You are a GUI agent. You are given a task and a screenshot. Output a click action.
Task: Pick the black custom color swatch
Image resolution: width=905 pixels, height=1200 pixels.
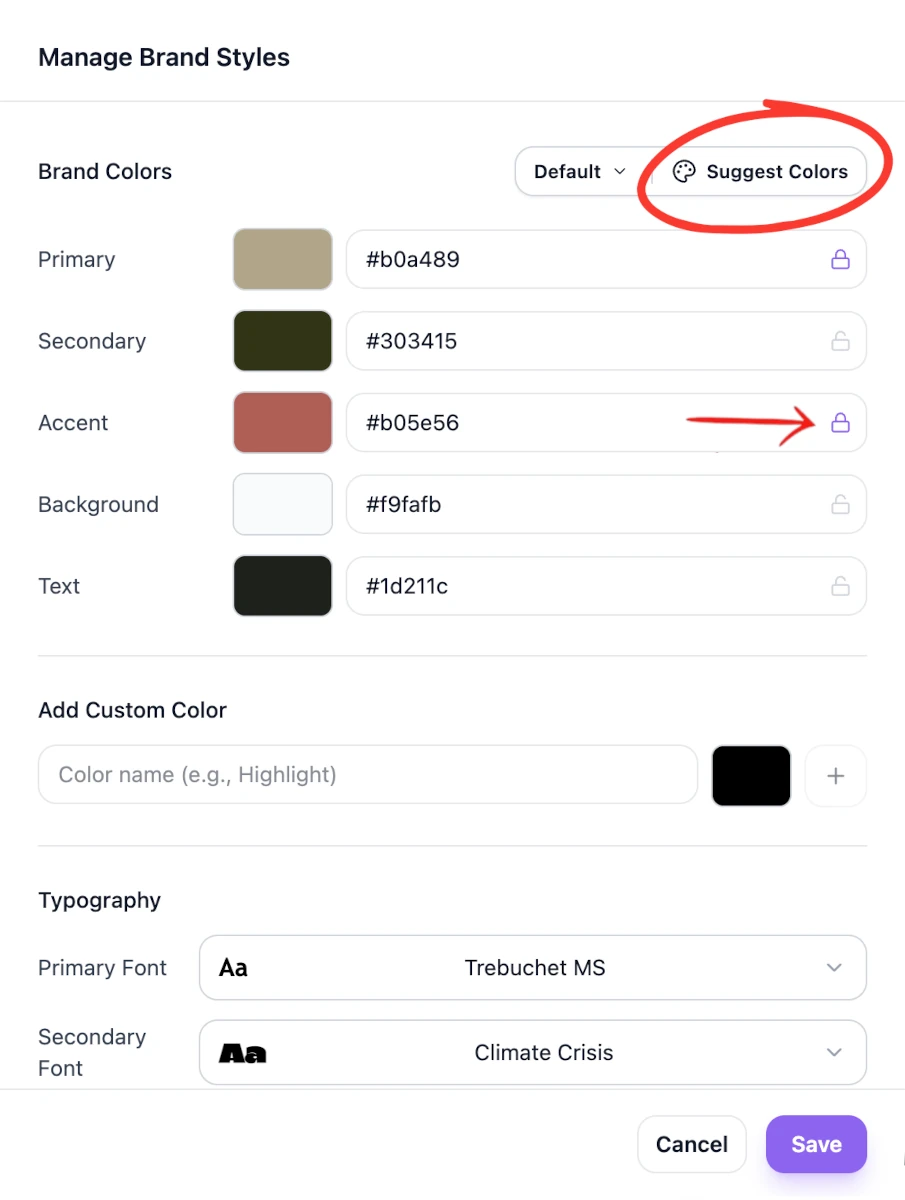pyautogui.click(x=751, y=775)
